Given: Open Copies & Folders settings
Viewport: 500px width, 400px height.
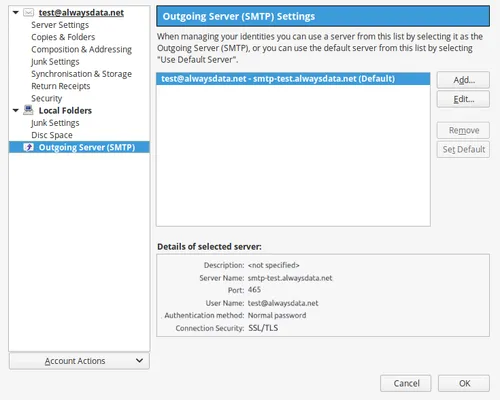Looking at the screenshot, I should point(63,37).
